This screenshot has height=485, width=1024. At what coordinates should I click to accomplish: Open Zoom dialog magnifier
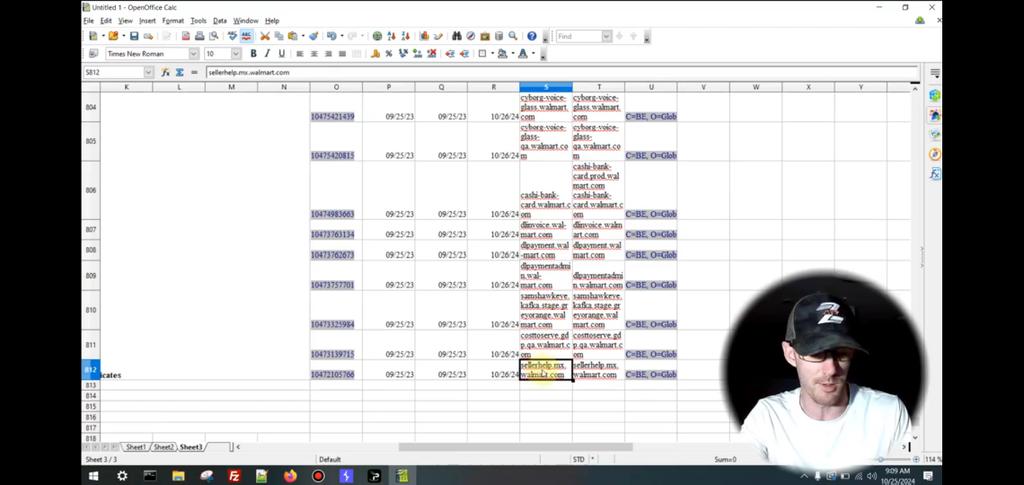point(513,37)
